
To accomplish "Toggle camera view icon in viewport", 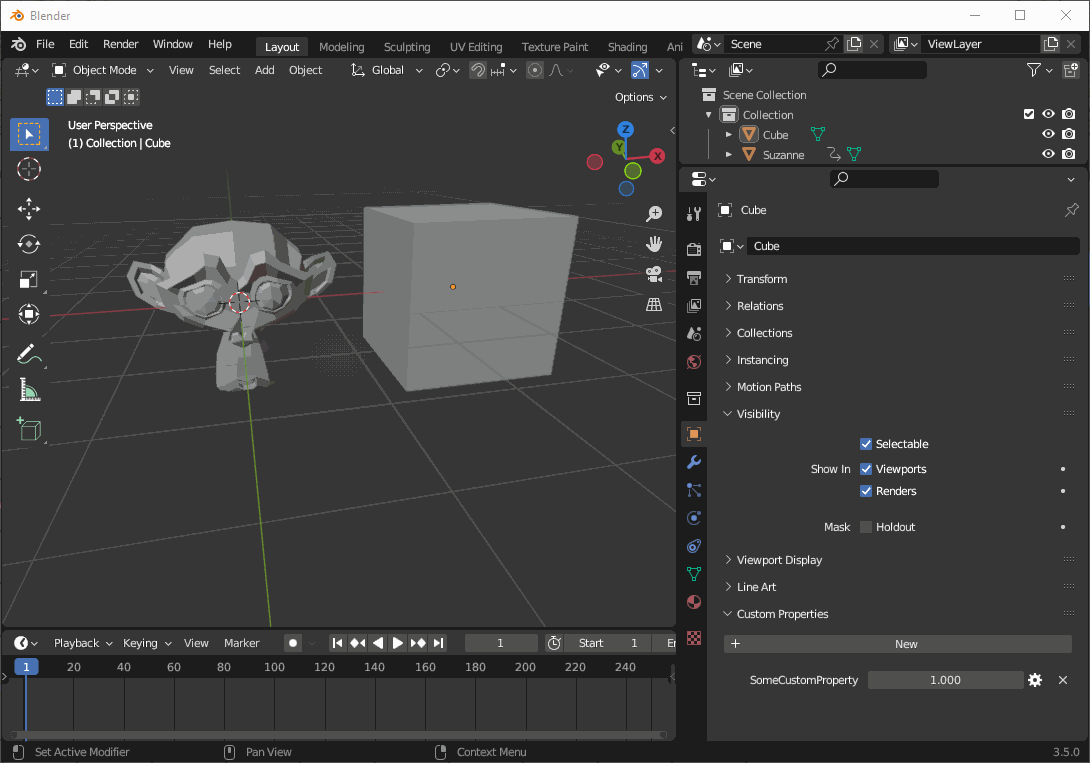I will click(654, 274).
